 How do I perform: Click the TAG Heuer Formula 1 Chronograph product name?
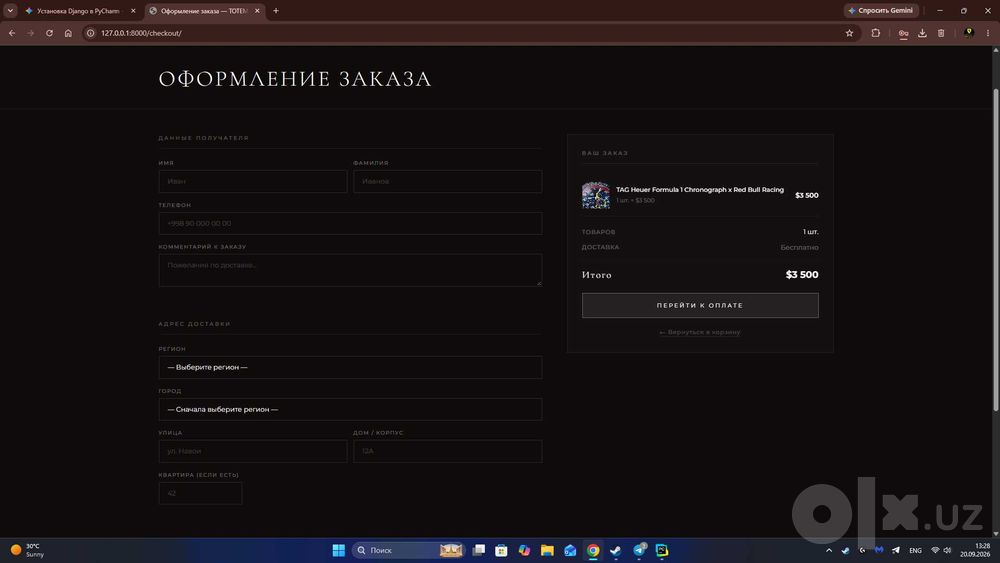coord(700,190)
